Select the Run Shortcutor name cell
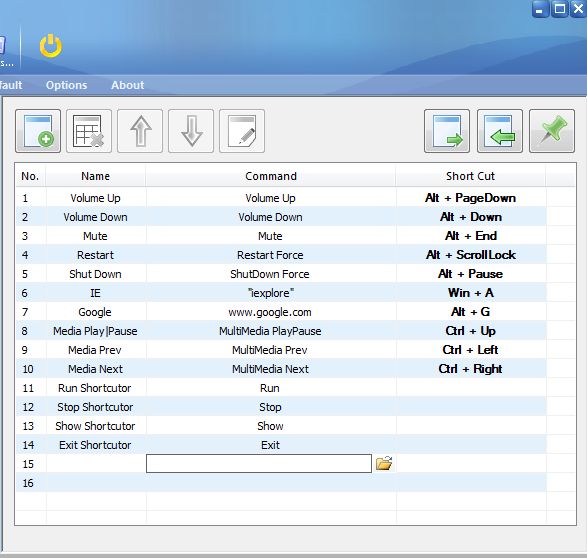This screenshot has width=587, height=558. click(x=95, y=388)
